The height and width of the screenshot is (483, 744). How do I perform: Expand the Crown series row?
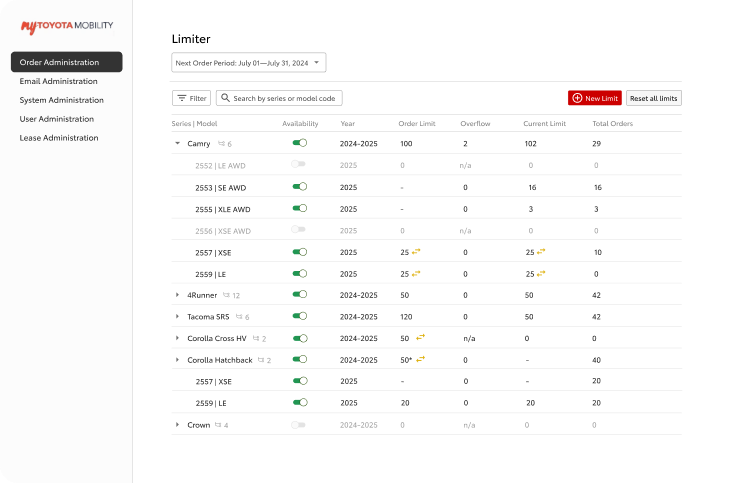177,425
